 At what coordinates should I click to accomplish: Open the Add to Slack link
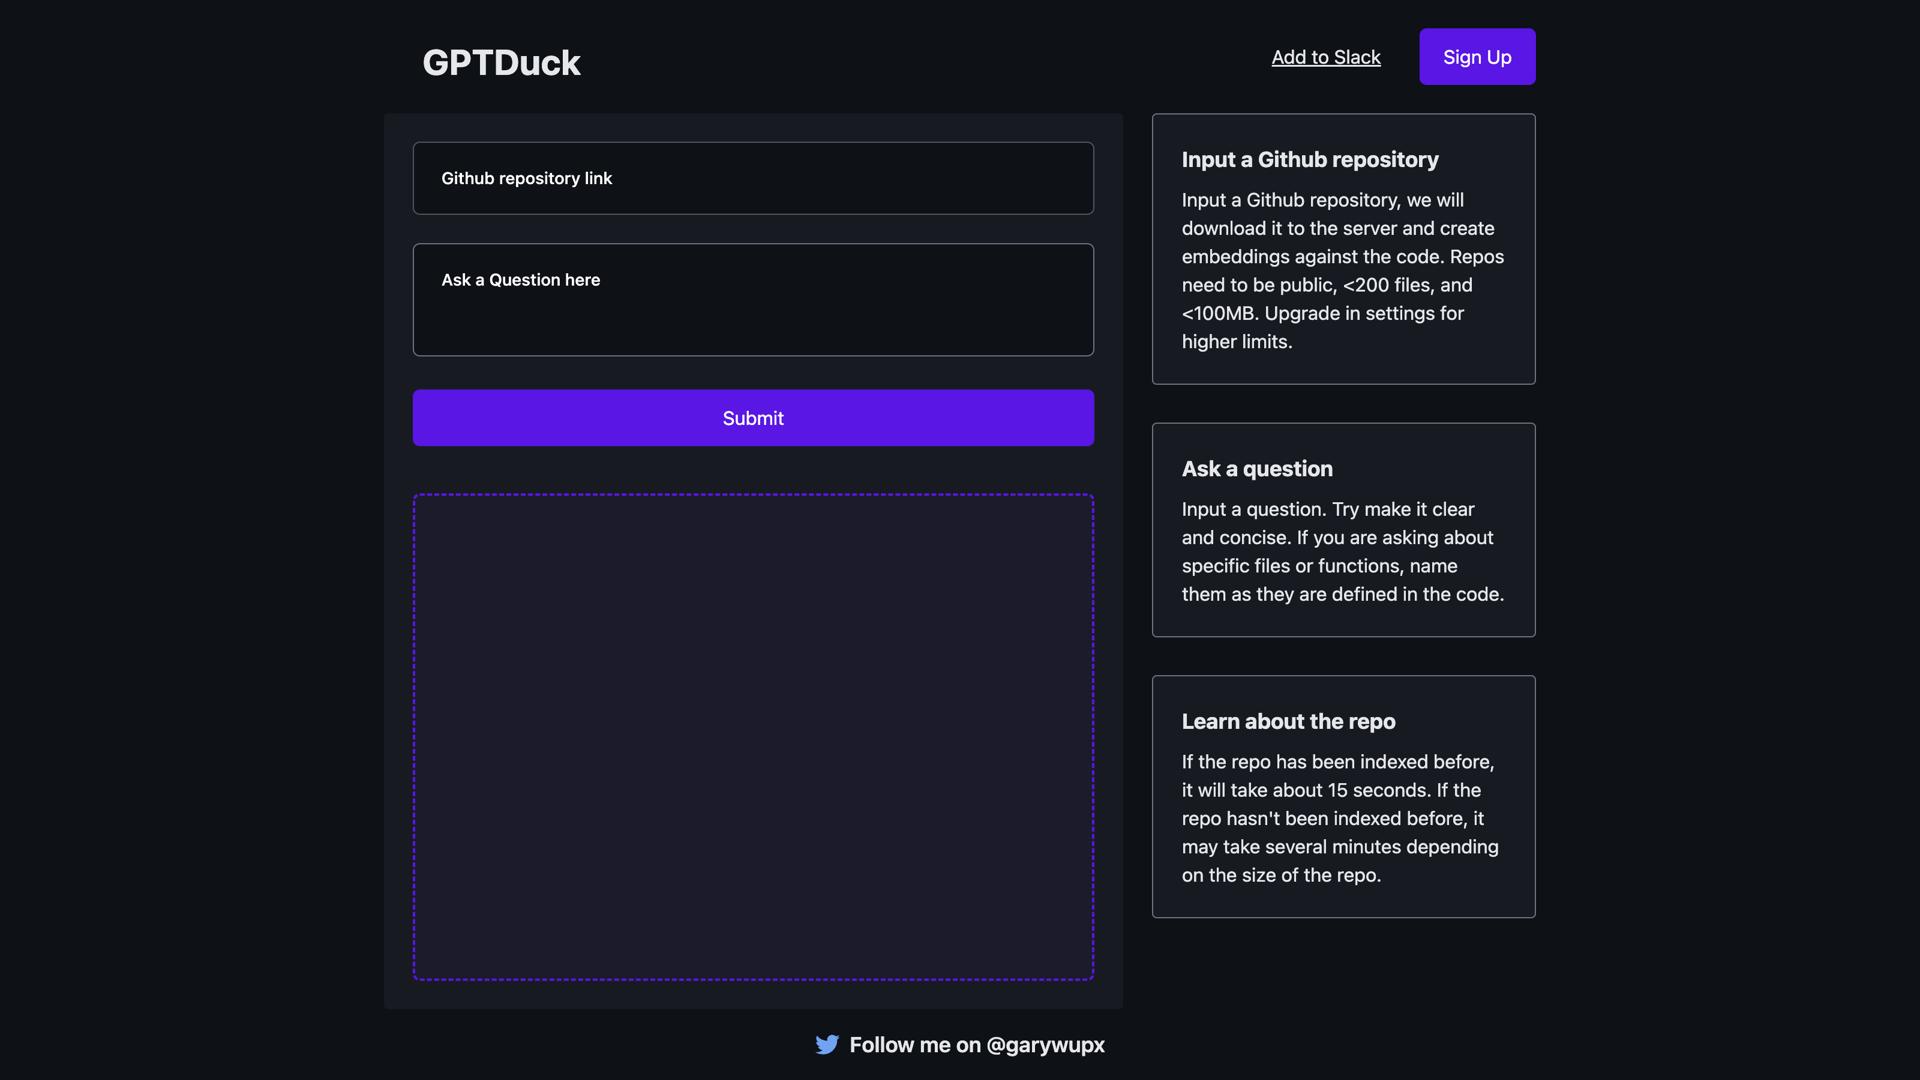1325,57
